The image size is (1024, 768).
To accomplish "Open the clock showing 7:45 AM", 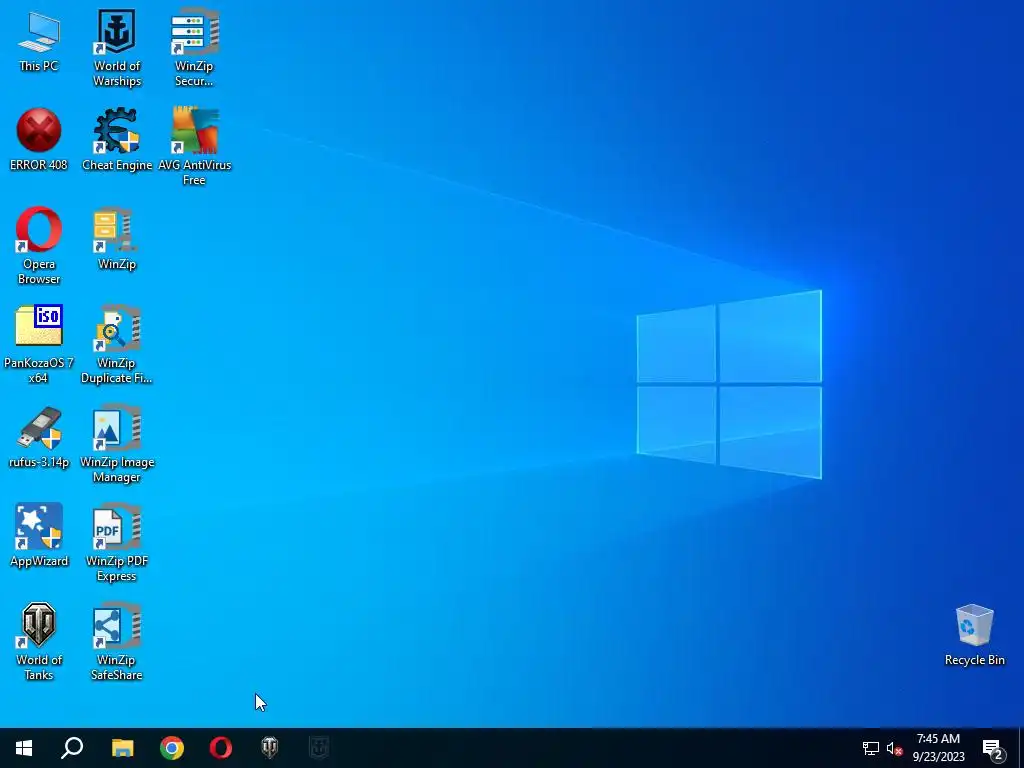I will pos(938,748).
